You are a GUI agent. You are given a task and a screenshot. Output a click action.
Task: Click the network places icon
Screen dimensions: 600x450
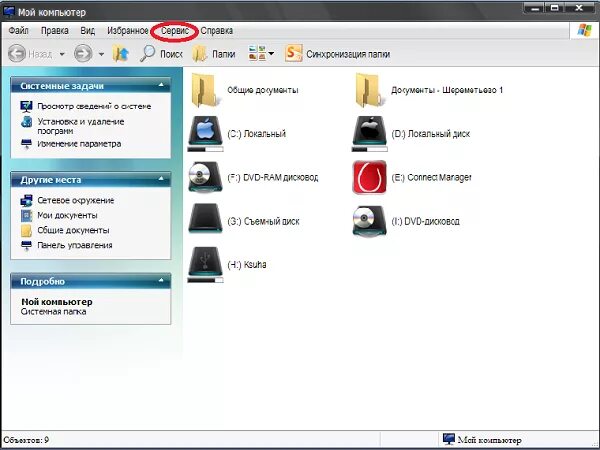(x=26, y=200)
